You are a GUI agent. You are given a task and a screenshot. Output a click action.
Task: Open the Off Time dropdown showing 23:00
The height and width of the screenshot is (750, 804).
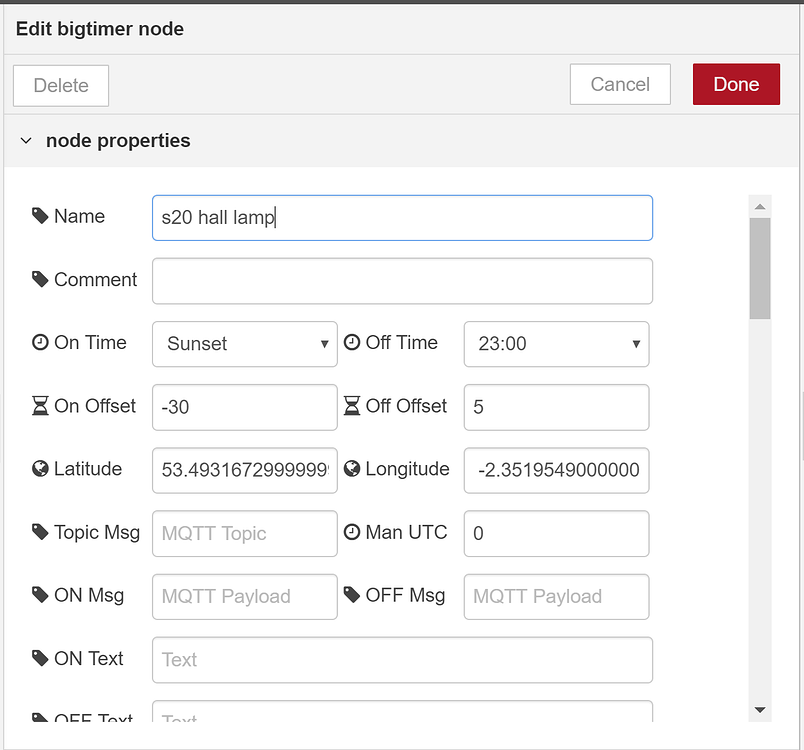click(556, 343)
